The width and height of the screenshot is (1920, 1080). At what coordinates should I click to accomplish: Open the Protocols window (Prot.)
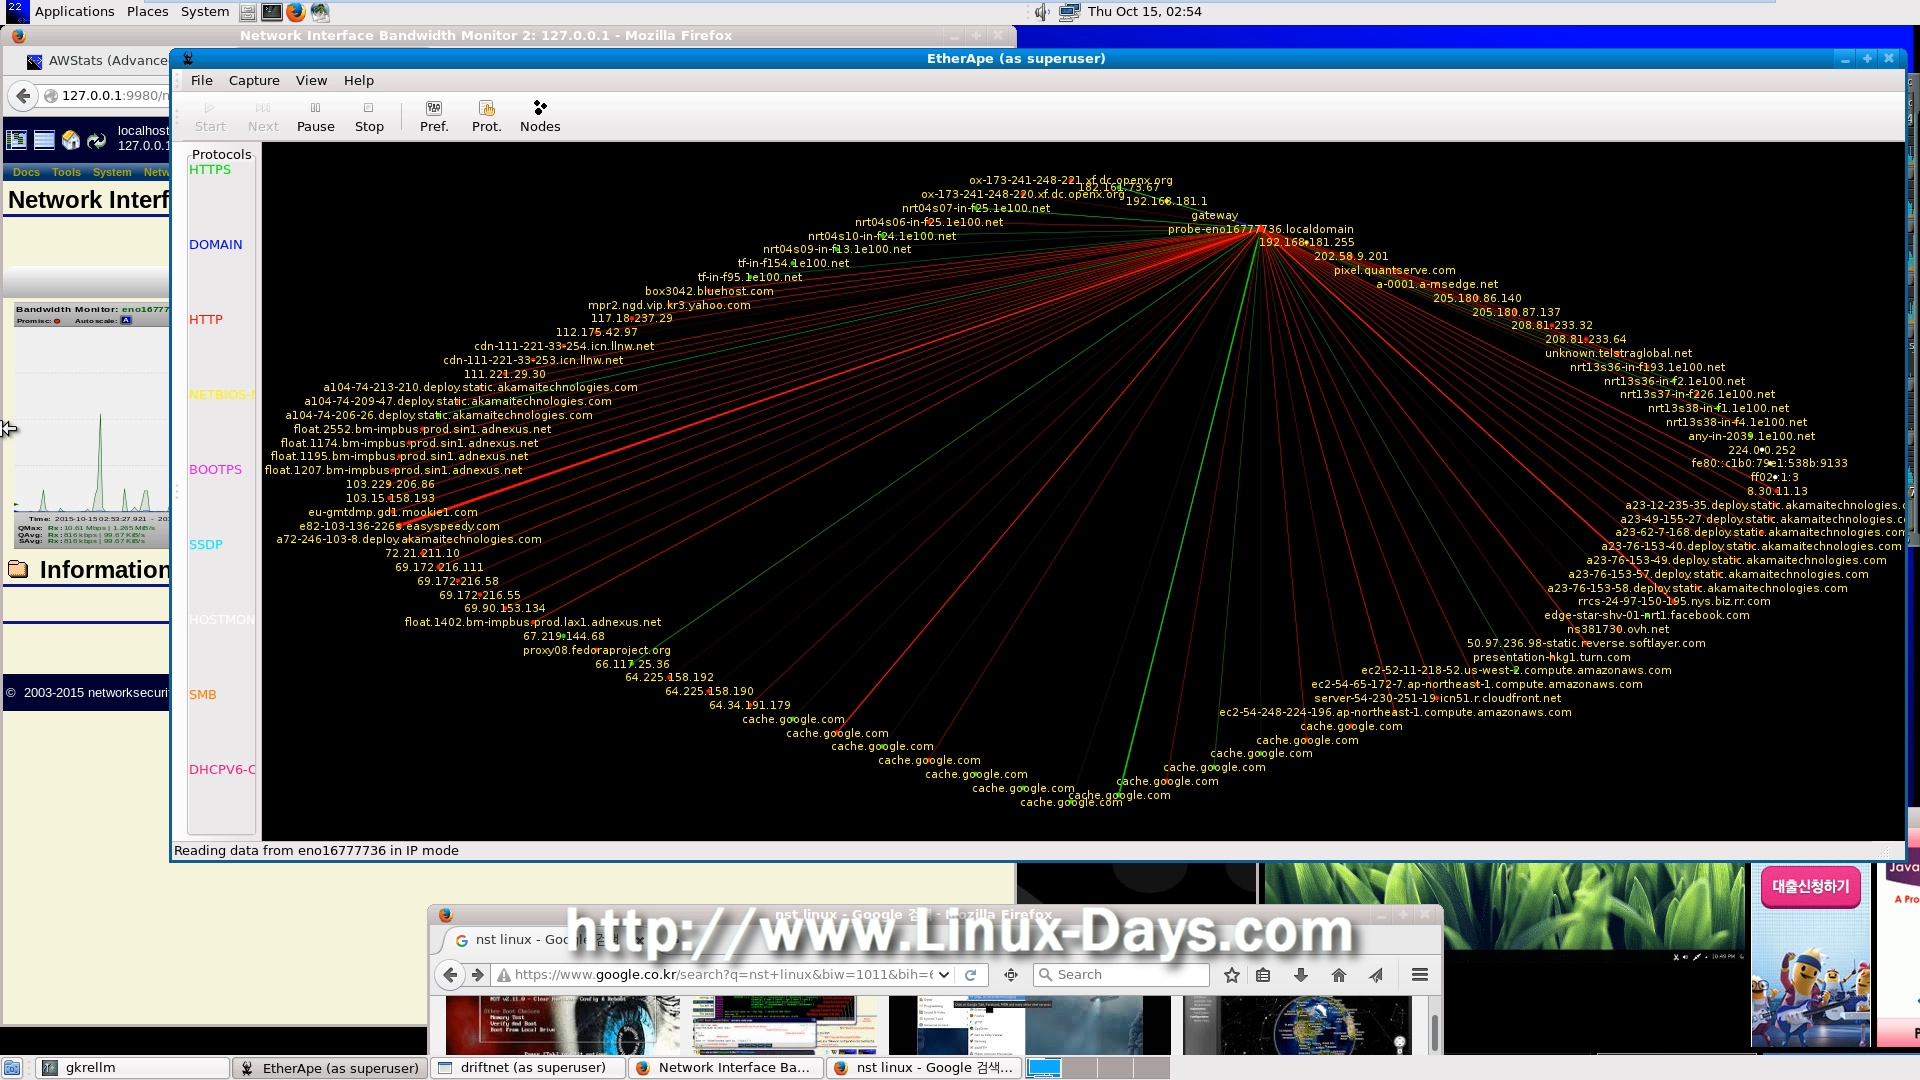[x=486, y=116]
